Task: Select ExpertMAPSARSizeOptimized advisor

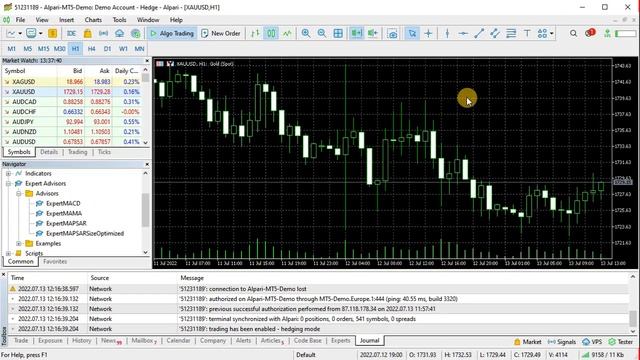Action: 85,233
